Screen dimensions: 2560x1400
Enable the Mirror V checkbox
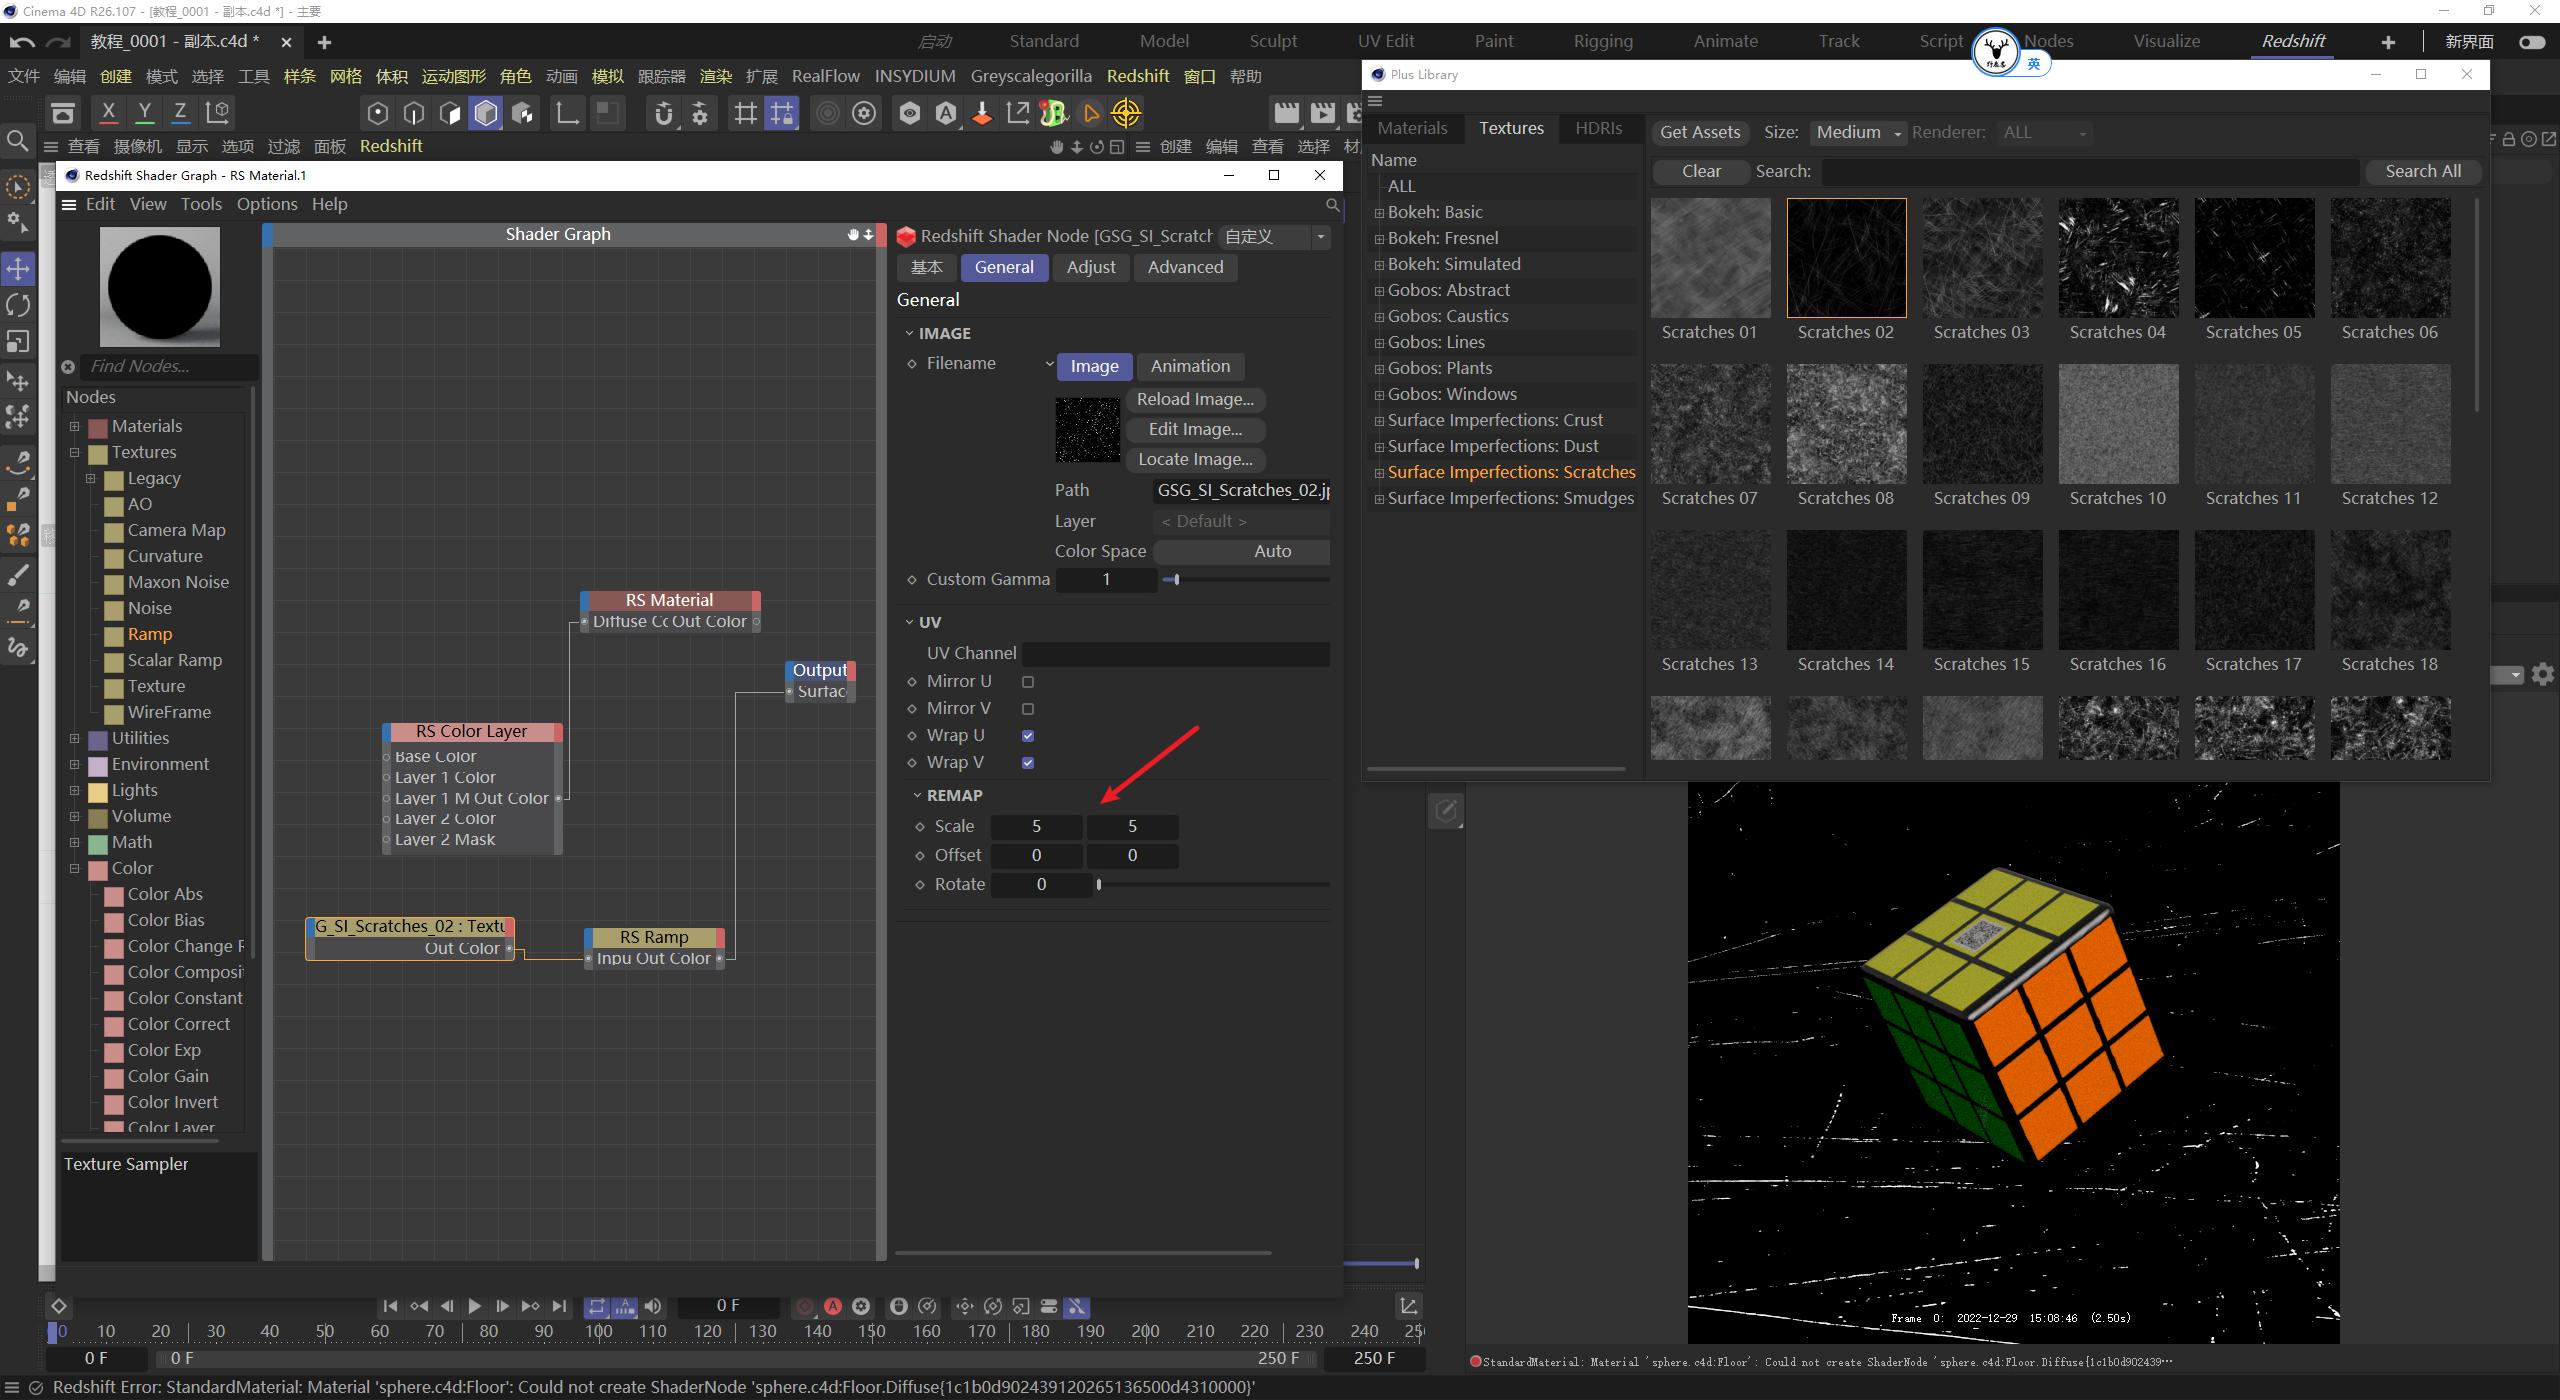1028,708
